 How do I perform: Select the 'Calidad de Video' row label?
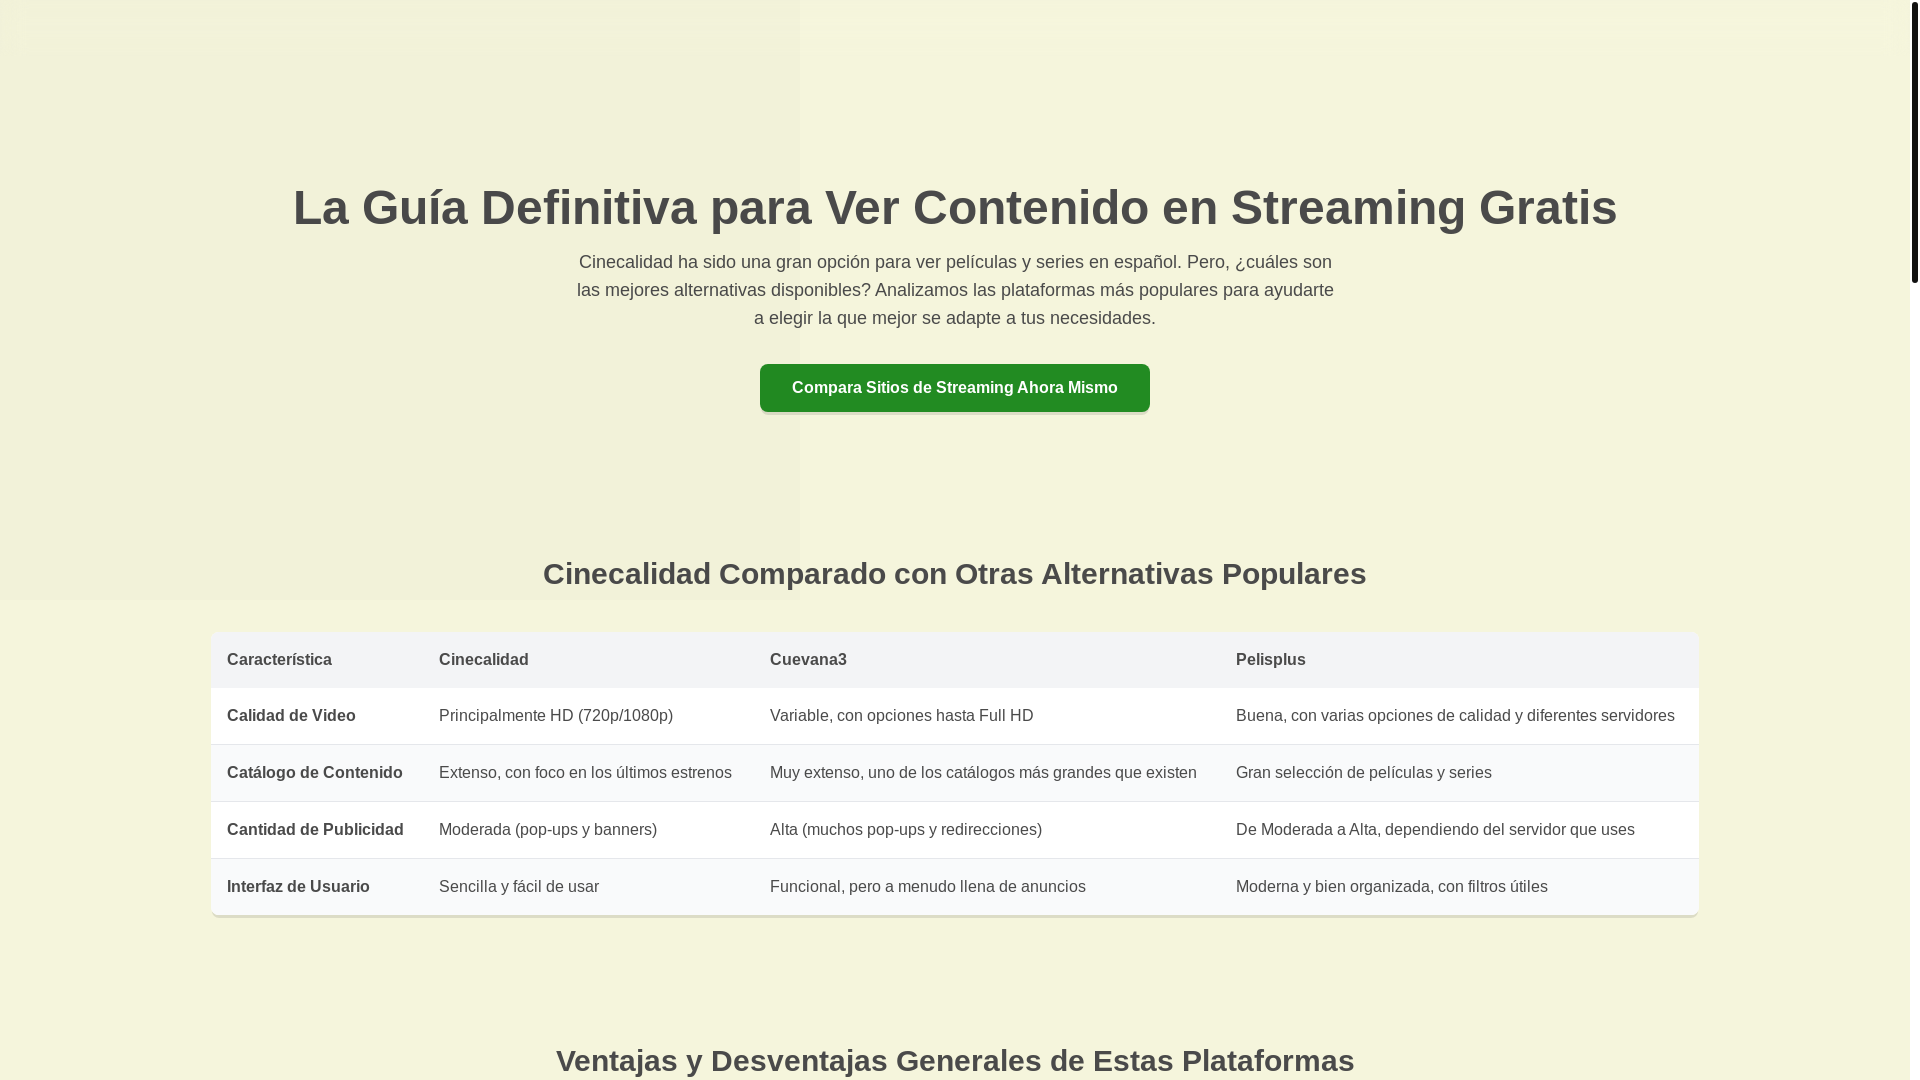[x=291, y=716]
